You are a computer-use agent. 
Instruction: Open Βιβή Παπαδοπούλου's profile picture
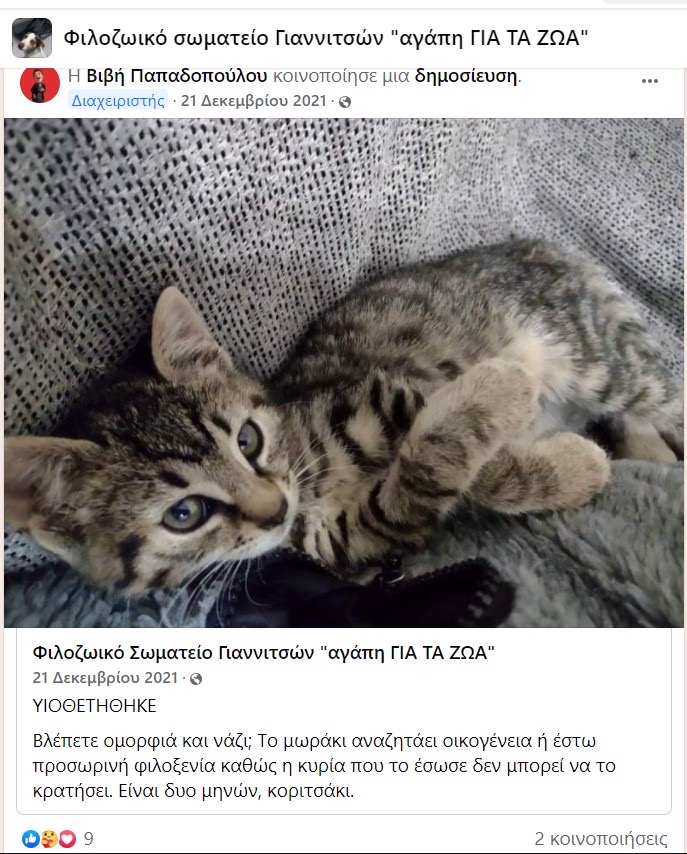(x=40, y=85)
